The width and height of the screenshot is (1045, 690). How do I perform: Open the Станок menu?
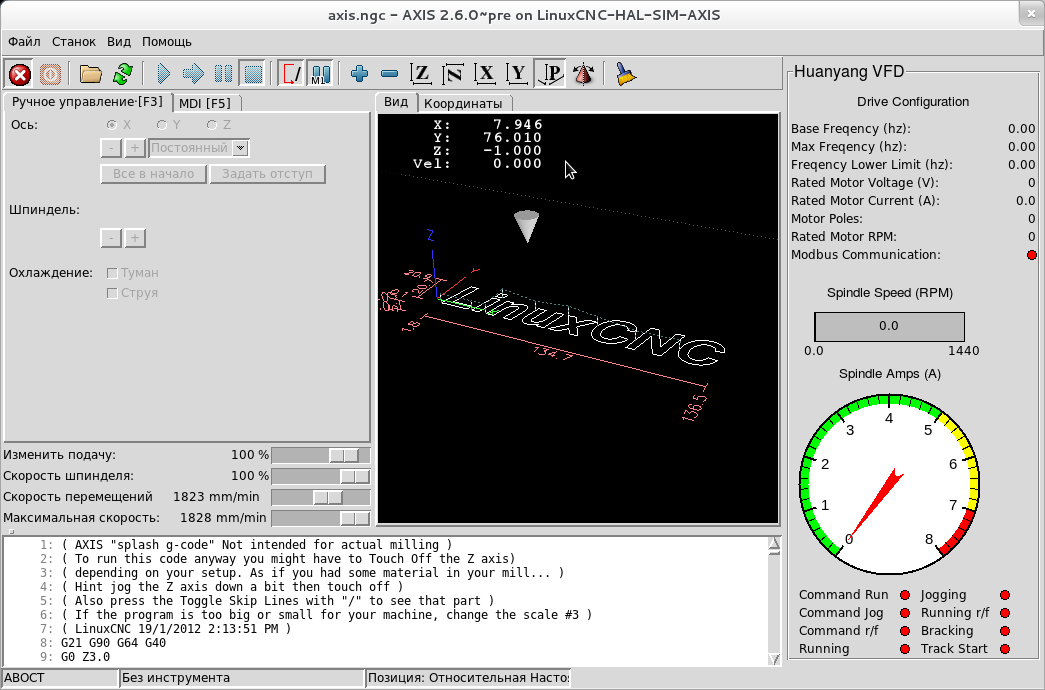[74, 42]
